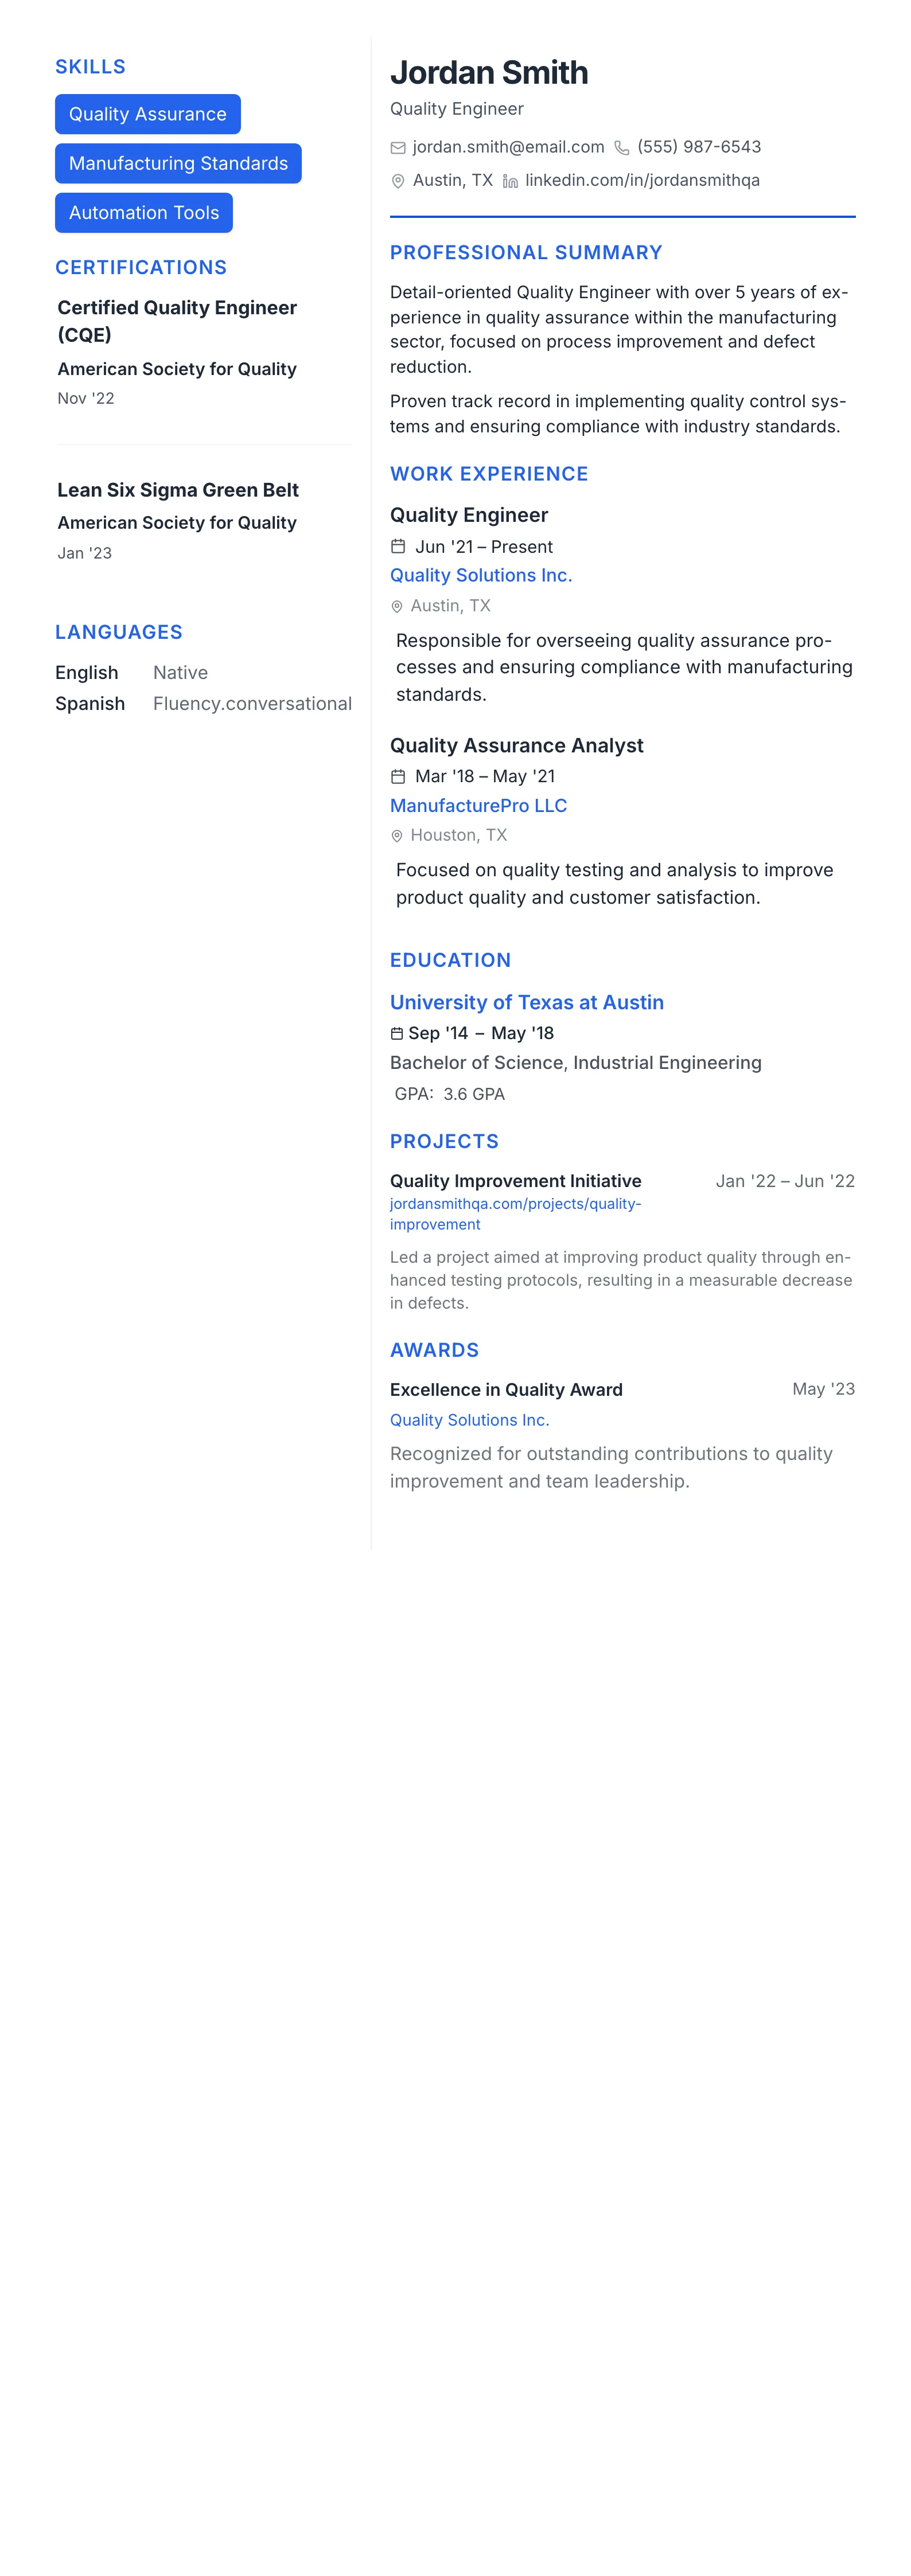Click the jordan.smith@email.com address

(508, 147)
